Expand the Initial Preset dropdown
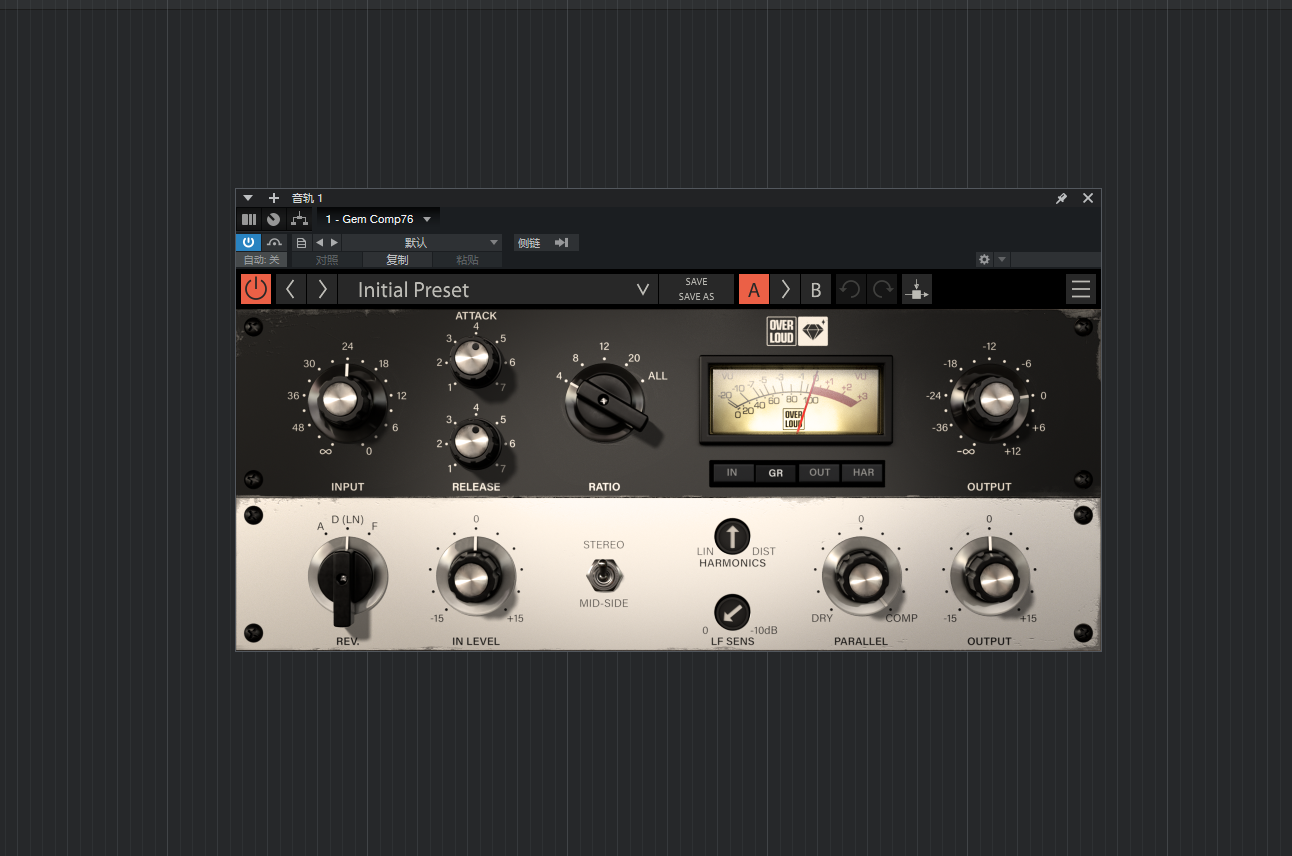The image size is (1292, 856). 643,289
